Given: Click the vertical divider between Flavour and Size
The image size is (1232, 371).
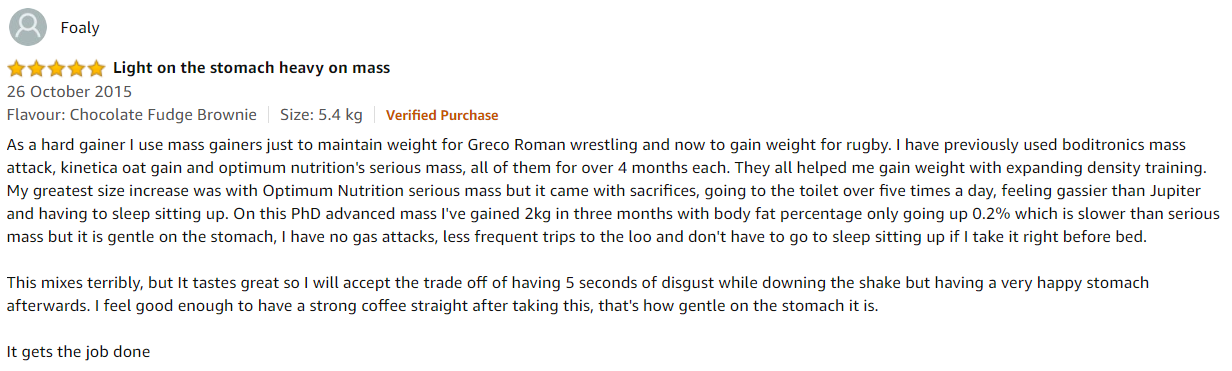Looking at the screenshot, I should [x=269, y=115].
